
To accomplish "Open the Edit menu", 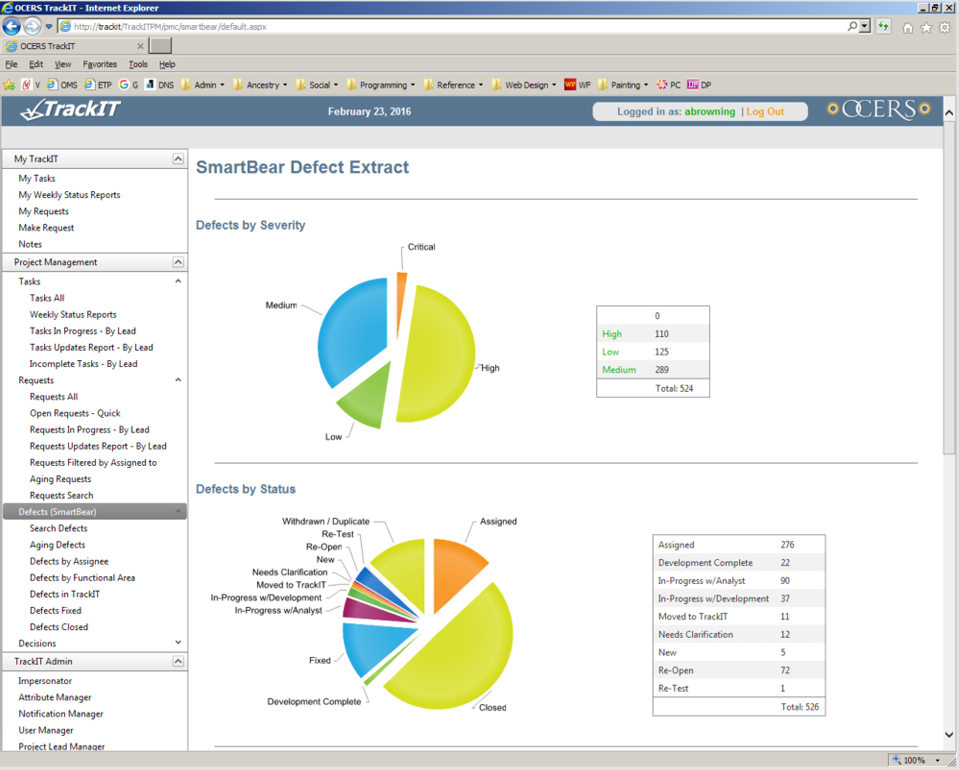I will pos(36,64).
